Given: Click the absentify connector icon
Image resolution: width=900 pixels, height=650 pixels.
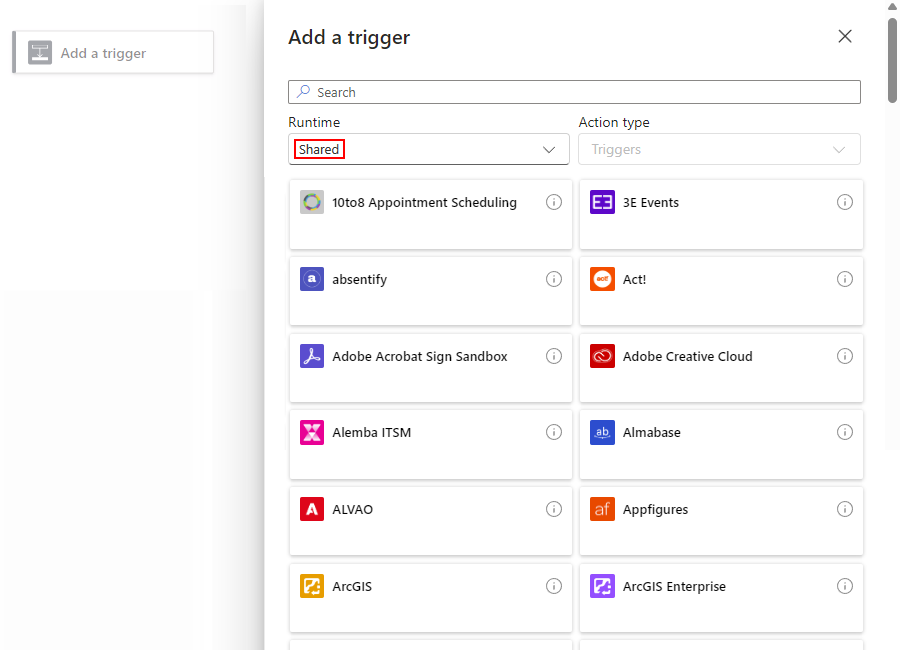Looking at the screenshot, I should pyautogui.click(x=311, y=279).
